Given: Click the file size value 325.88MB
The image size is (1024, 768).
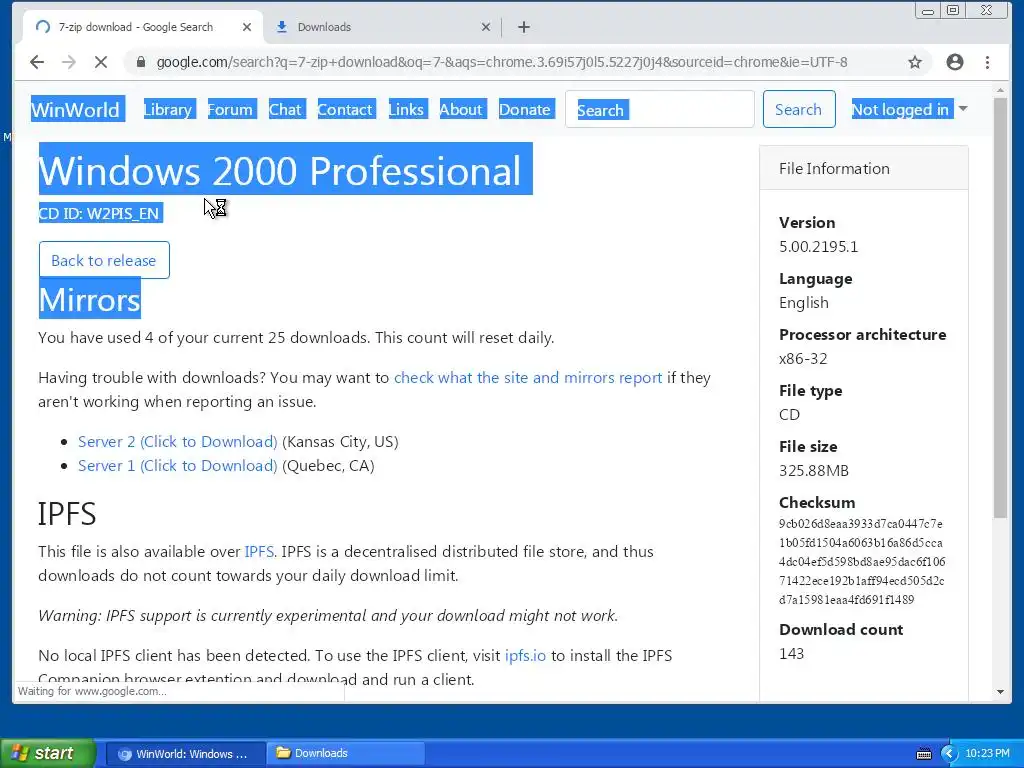Looking at the screenshot, I should [x=814, y=470].
